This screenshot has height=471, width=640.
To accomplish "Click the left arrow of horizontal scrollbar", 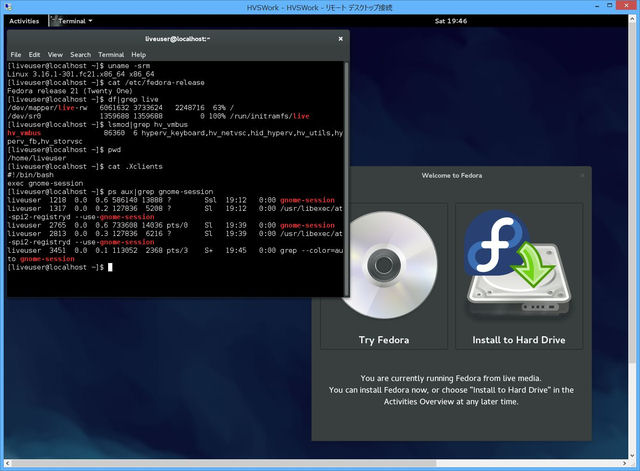I will pyautogui.click(x=8, y=463).
